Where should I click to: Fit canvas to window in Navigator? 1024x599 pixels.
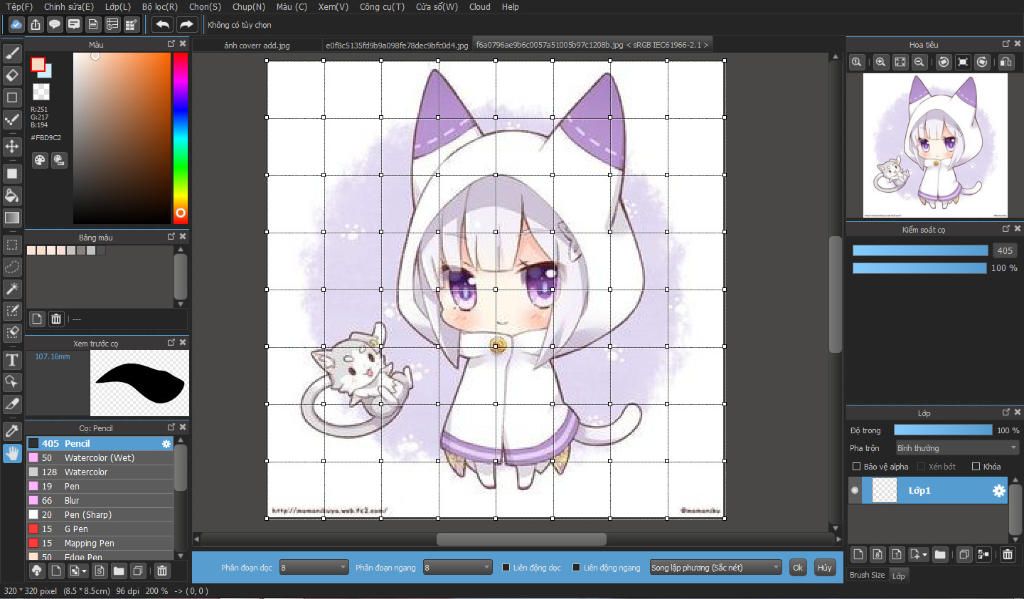(x=900, y=62)
